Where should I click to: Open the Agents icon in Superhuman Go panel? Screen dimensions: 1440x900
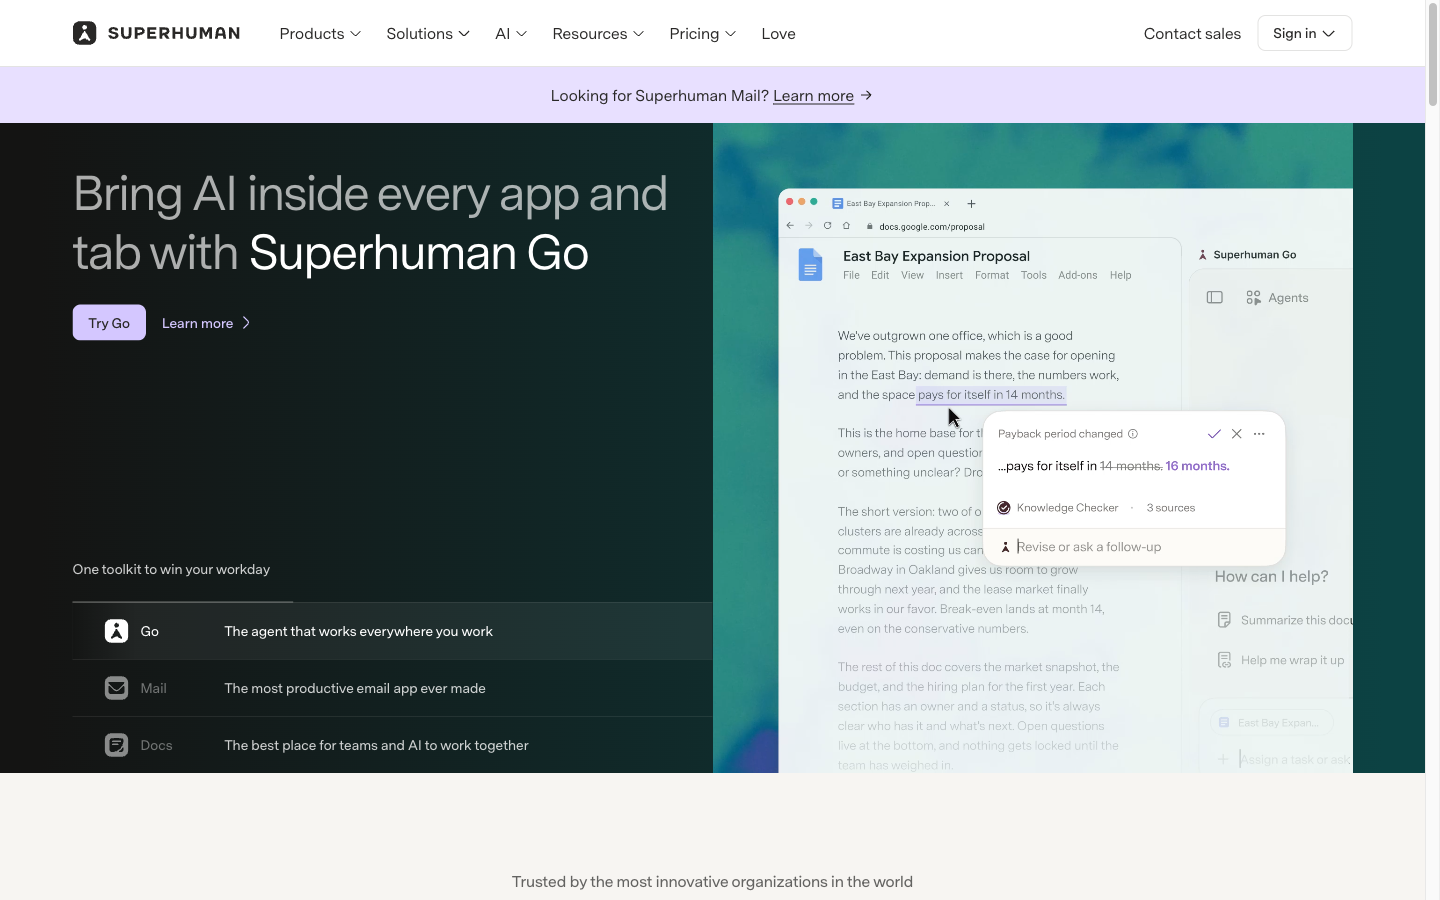click(x=1253, y=298)
